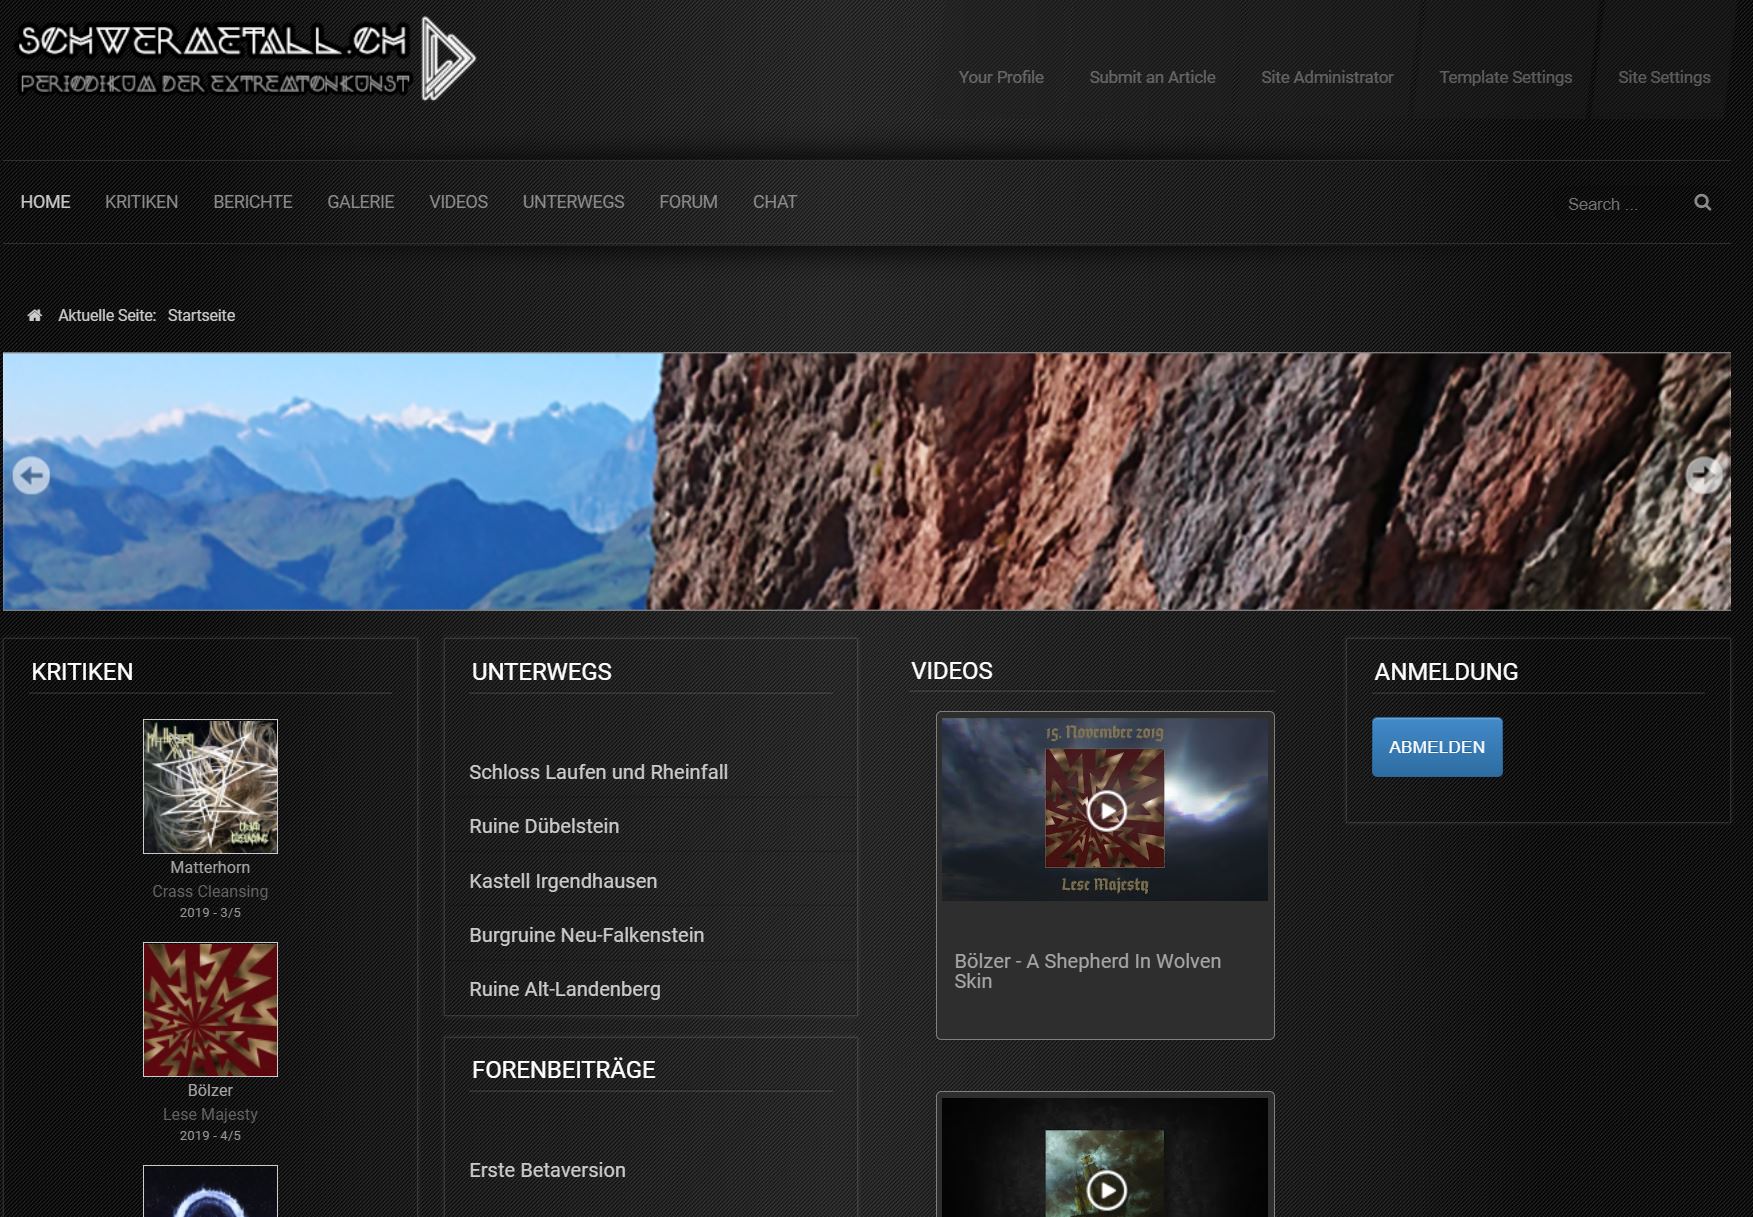Viewport: 1753px width, 1217px height.
Task: Click the mountain slideshow banner image
Action: [866, 481]
